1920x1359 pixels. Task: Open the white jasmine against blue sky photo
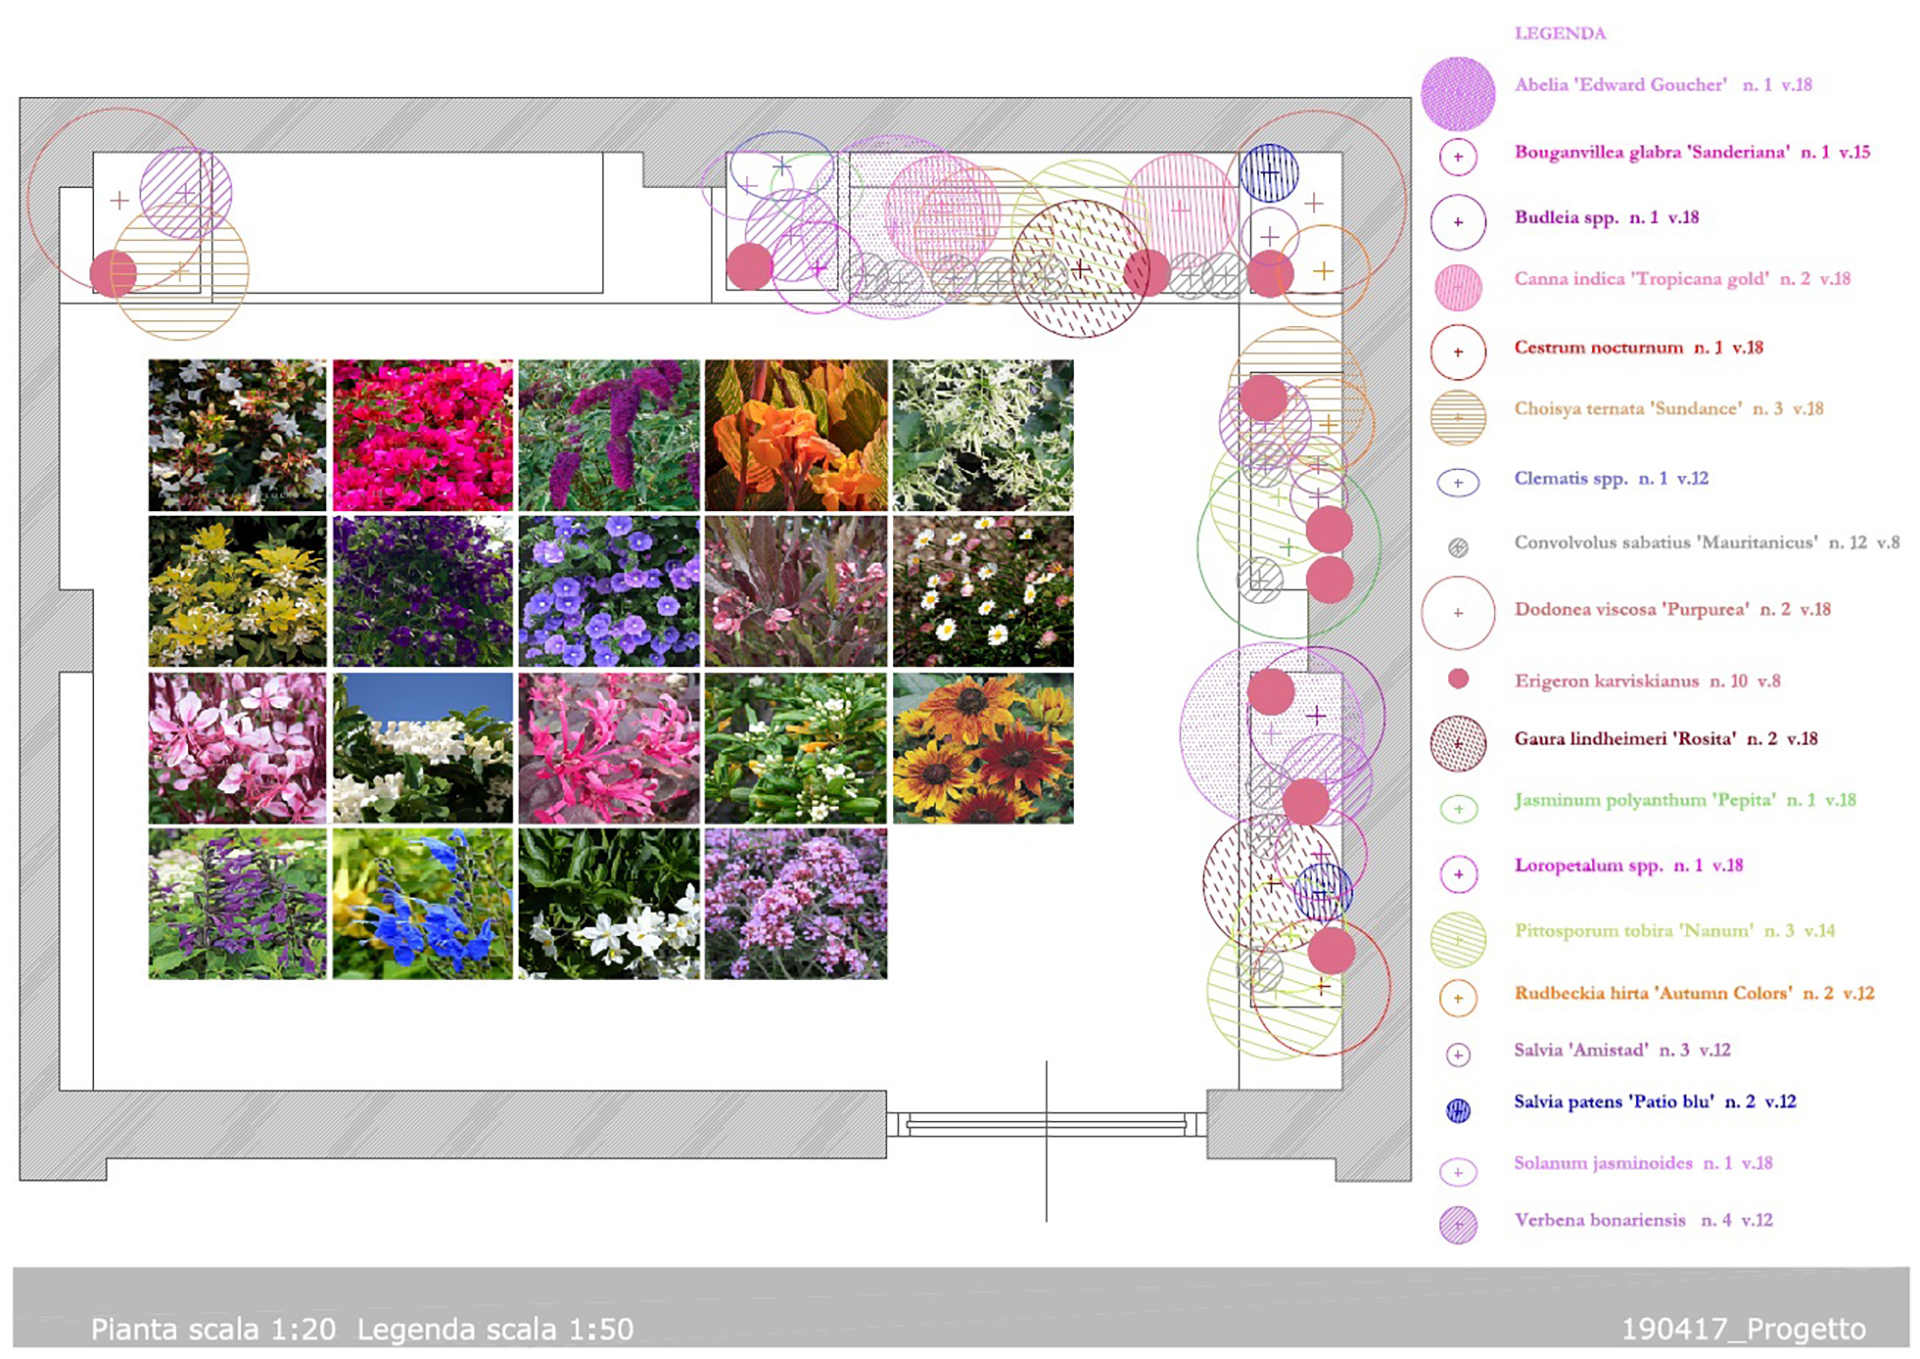(x=423, y=748)
